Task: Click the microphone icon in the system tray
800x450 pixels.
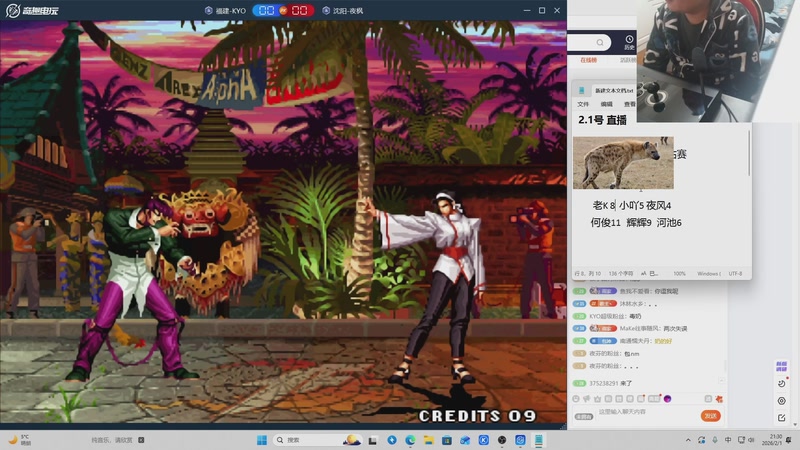Action: [715, 440]
